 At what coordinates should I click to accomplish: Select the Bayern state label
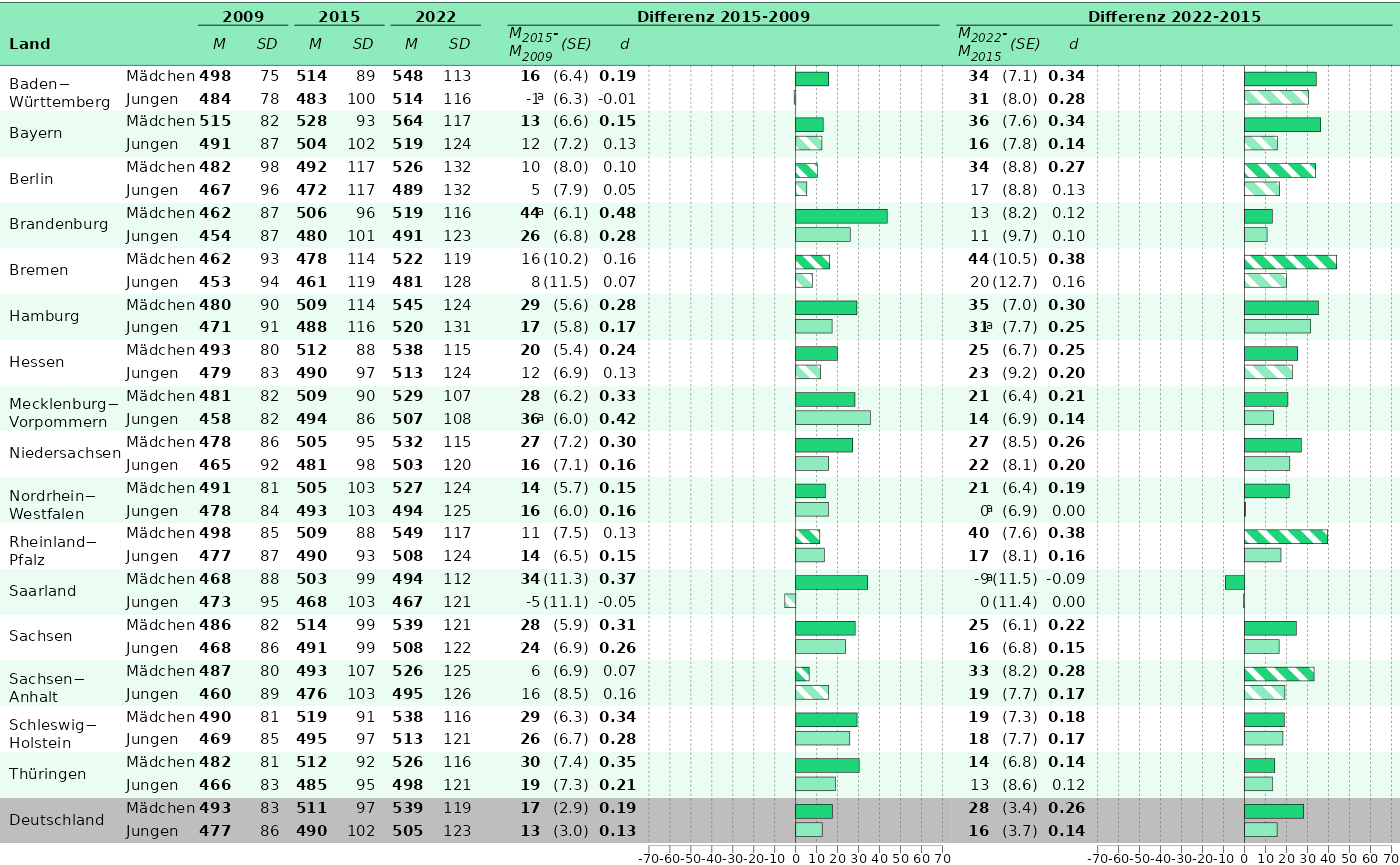(36, 133)
